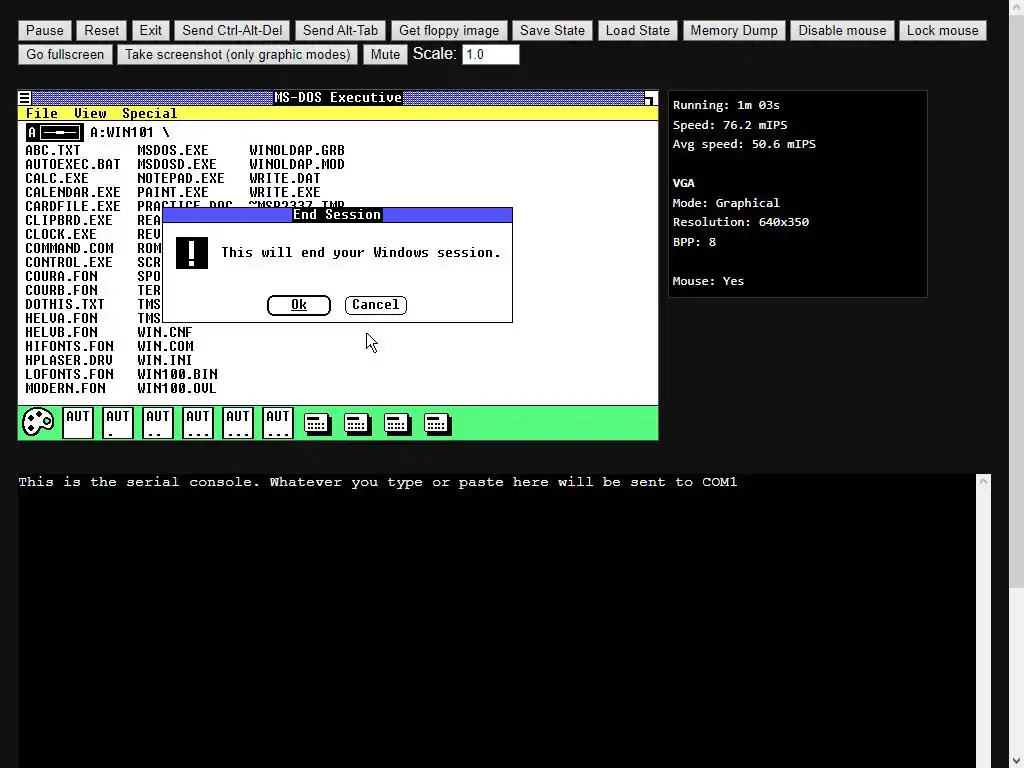Lock mouse to the emulator

click(942, 31)
